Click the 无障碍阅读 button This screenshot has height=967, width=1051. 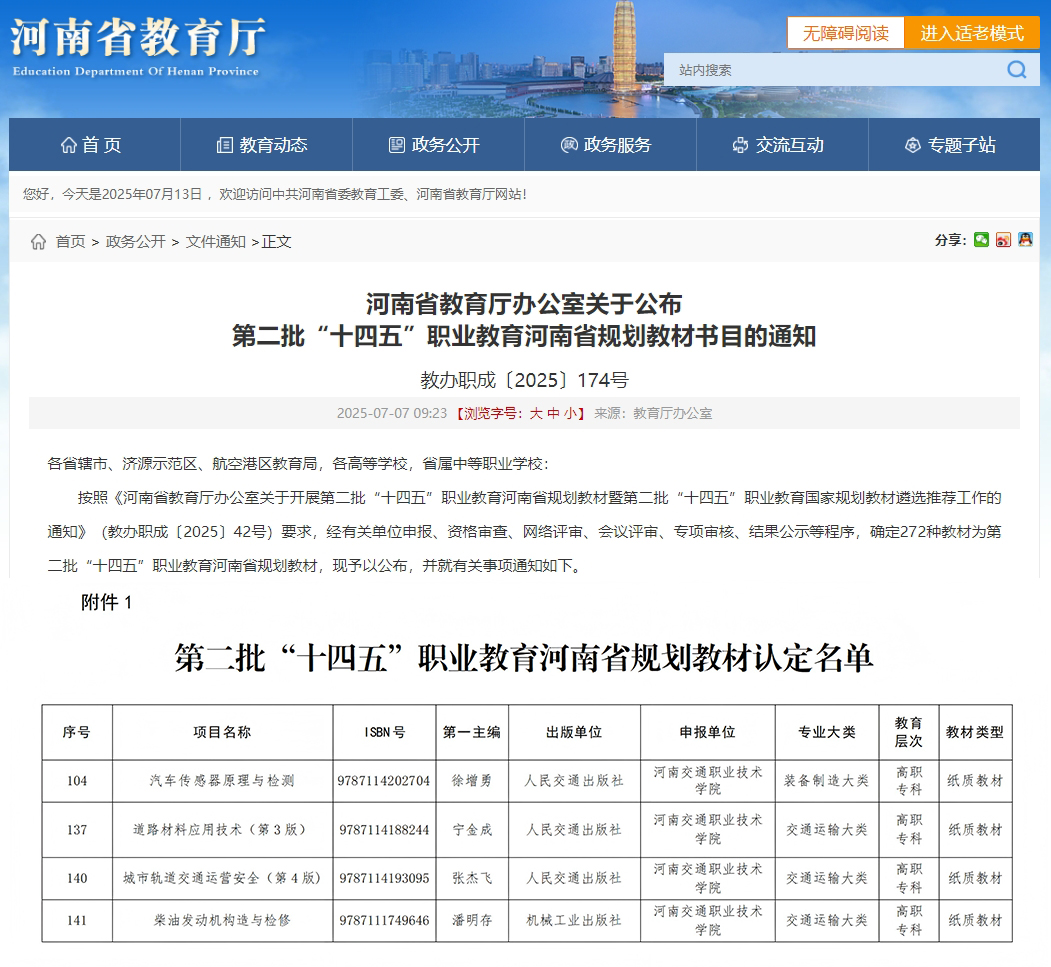845,33
